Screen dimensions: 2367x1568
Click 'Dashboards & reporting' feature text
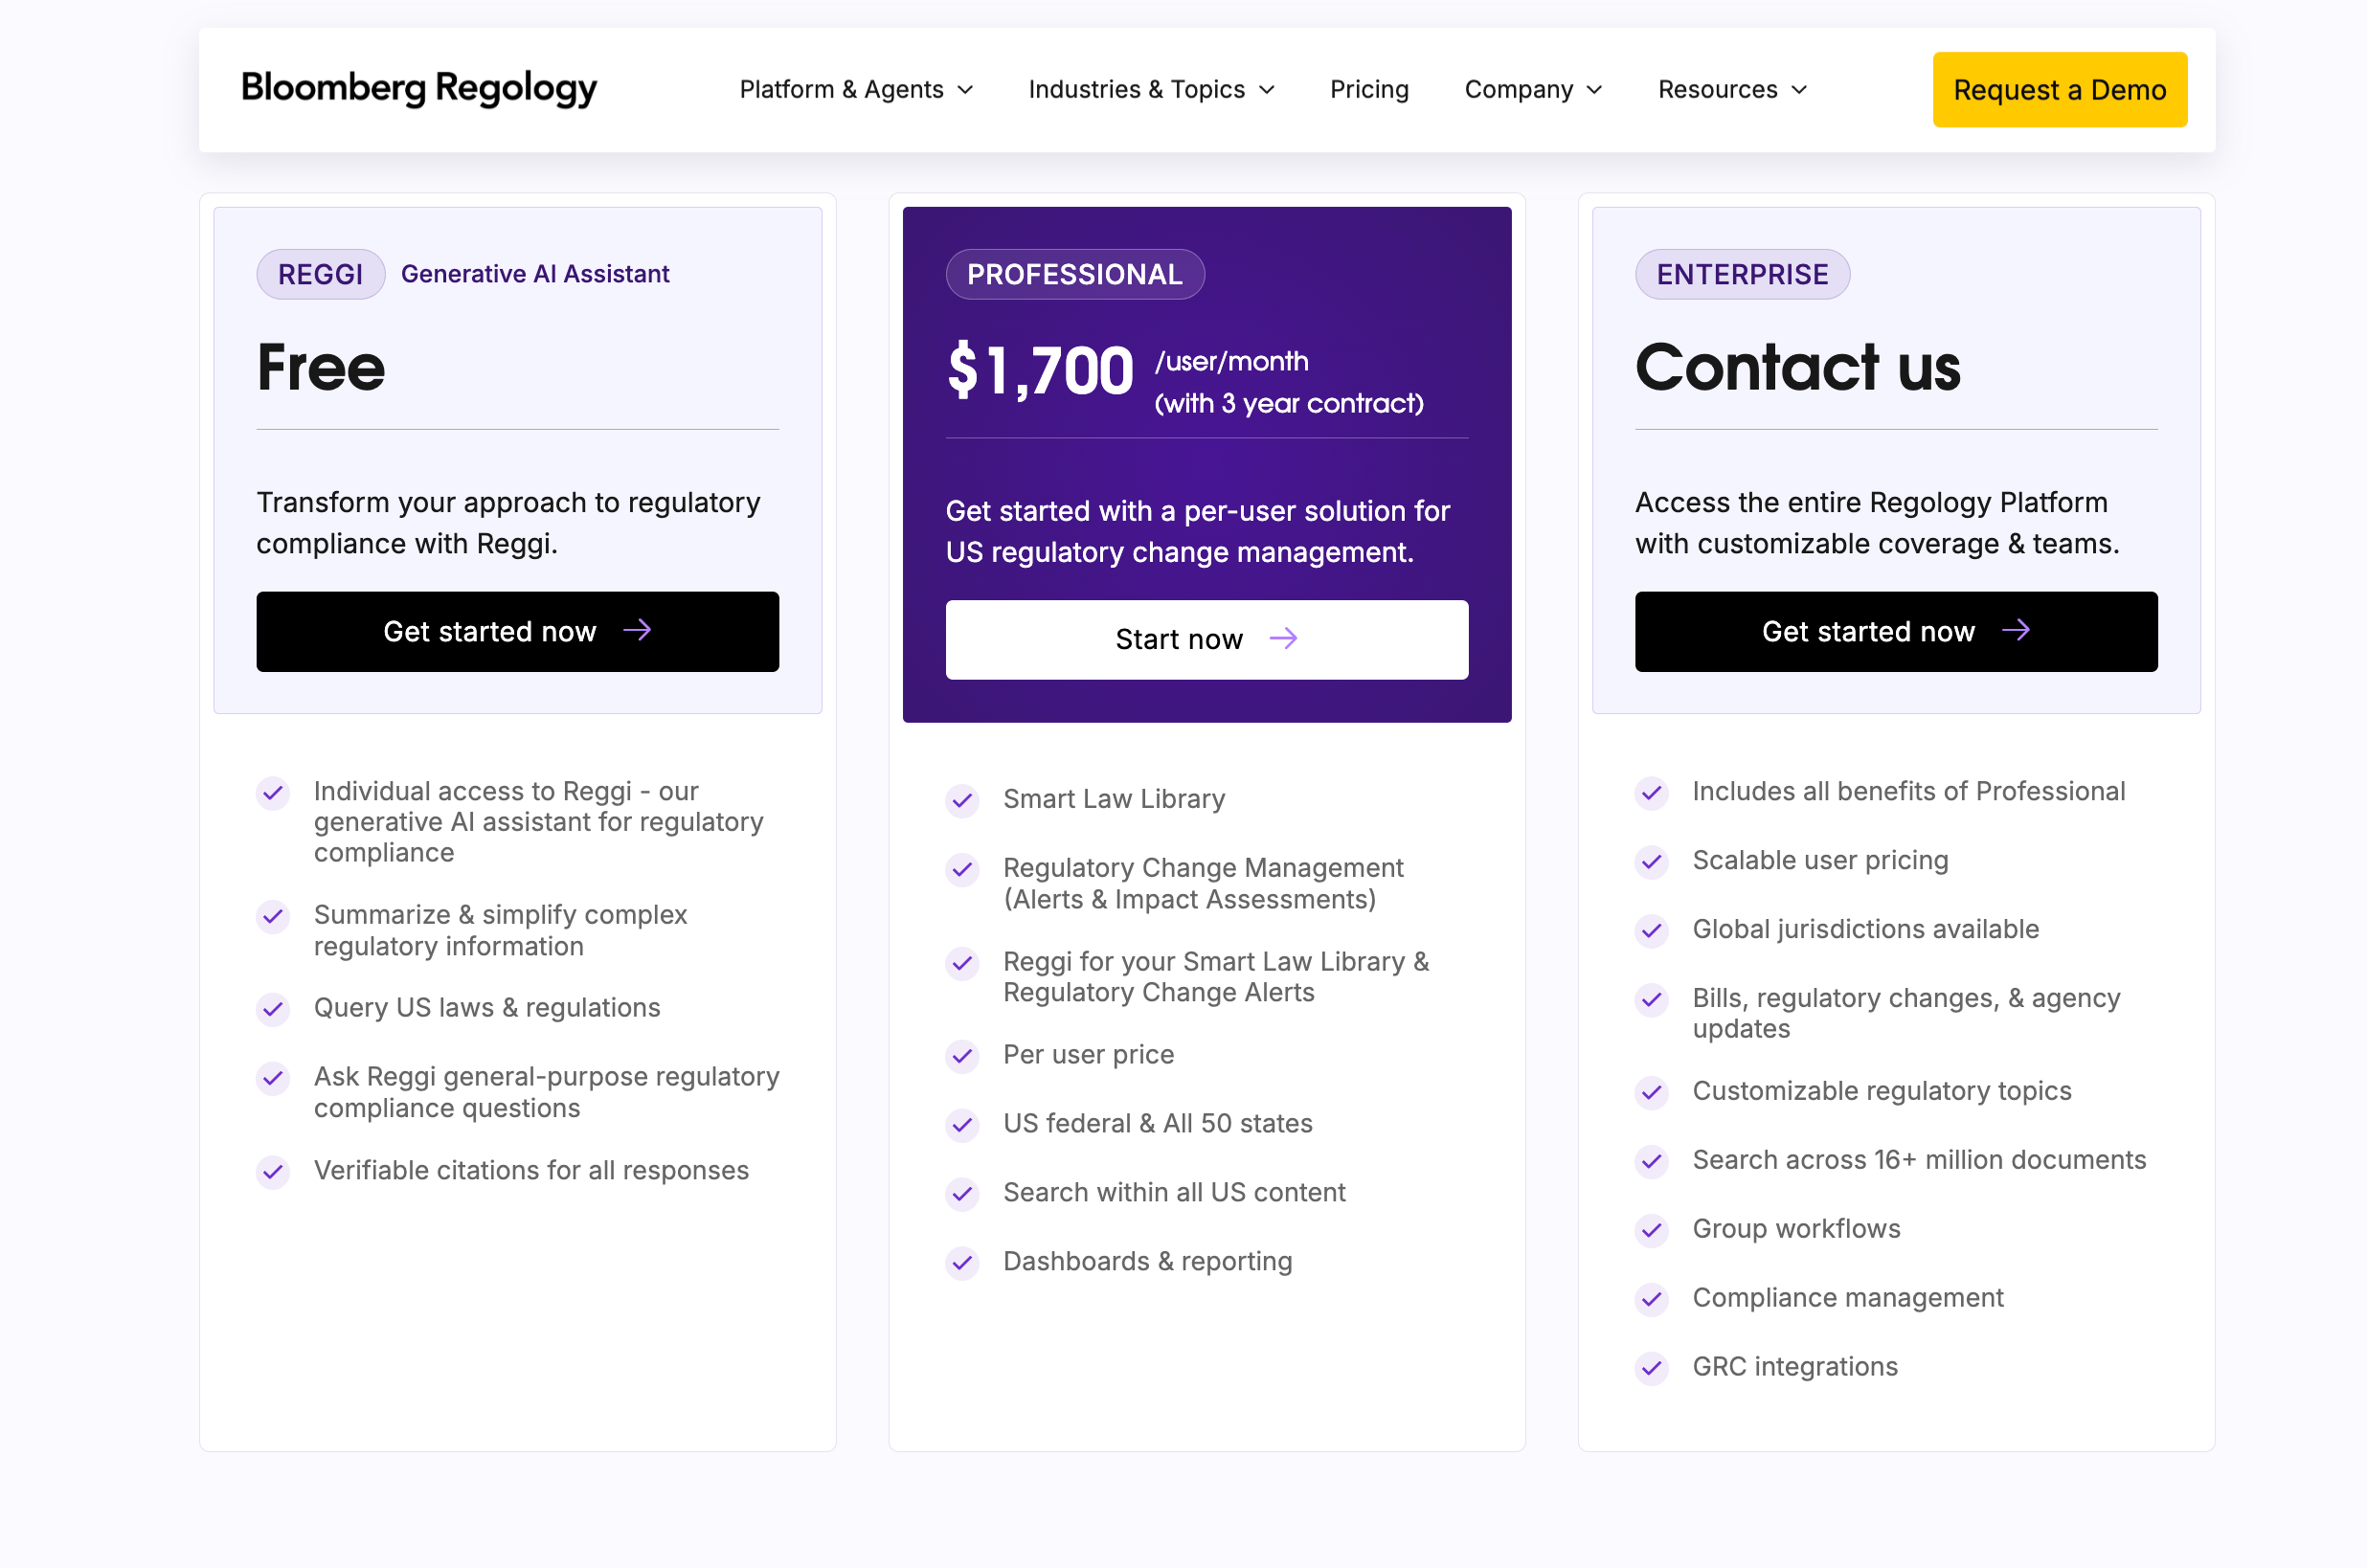1147,1261
